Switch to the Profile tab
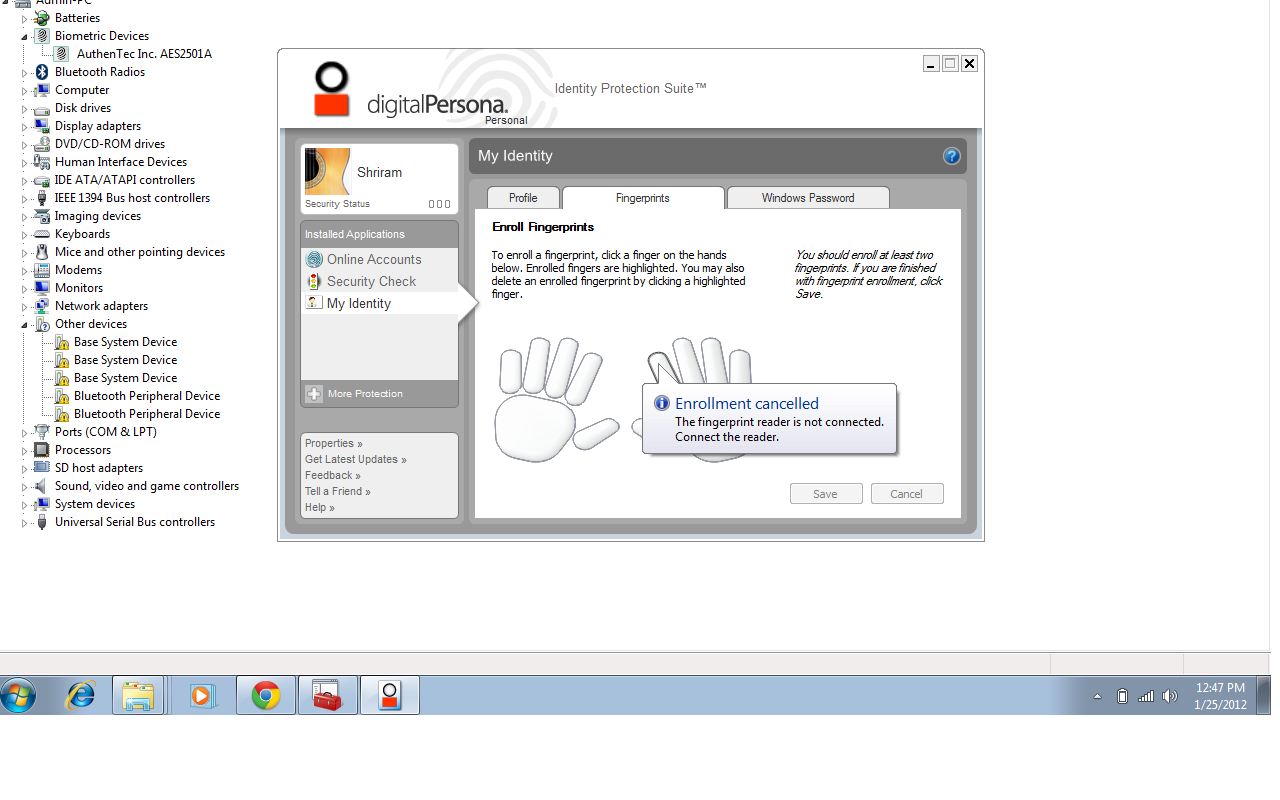 523,198
